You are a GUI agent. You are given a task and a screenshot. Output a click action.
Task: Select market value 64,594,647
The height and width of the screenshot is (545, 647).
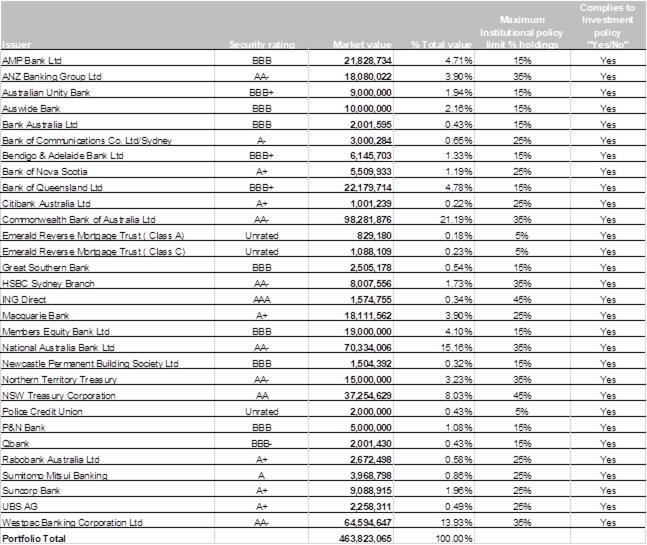[368, 523]
